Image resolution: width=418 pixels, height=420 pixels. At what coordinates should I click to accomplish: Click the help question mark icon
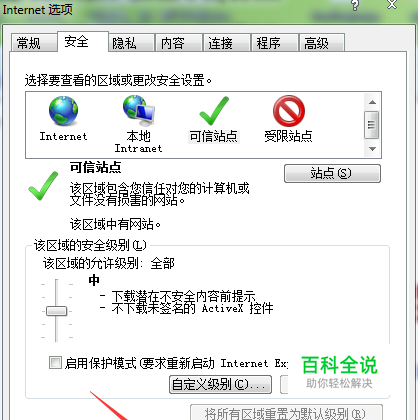tap(355, 5)
